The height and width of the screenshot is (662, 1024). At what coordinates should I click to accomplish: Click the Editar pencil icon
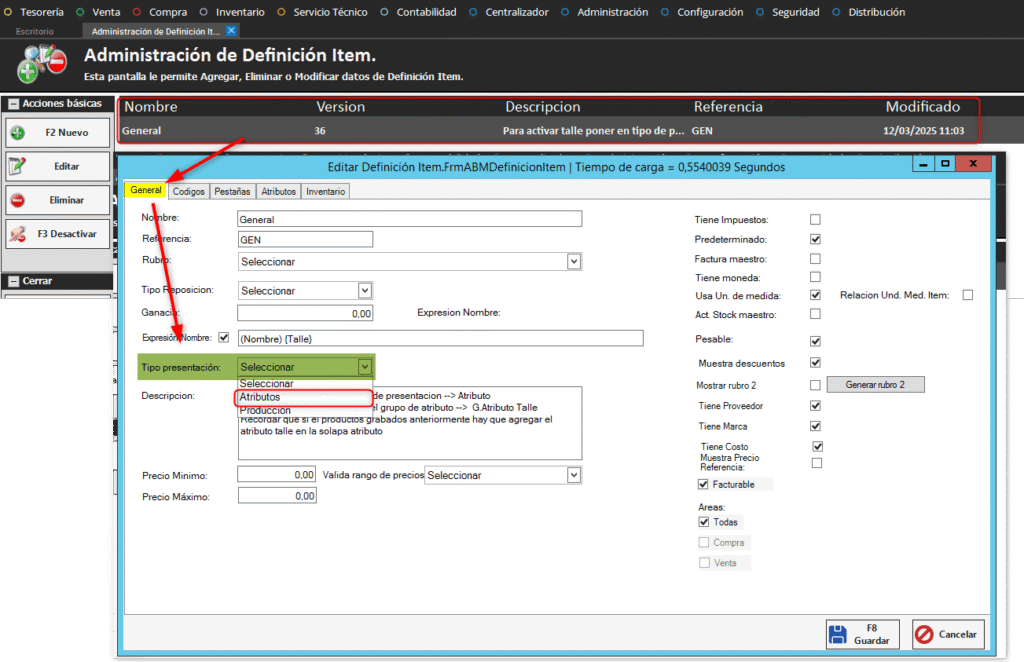[x=18, y=166]
